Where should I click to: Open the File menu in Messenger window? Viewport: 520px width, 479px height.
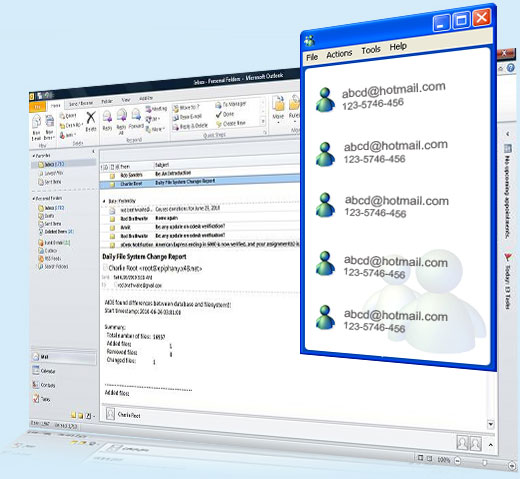tap(312, 57)
